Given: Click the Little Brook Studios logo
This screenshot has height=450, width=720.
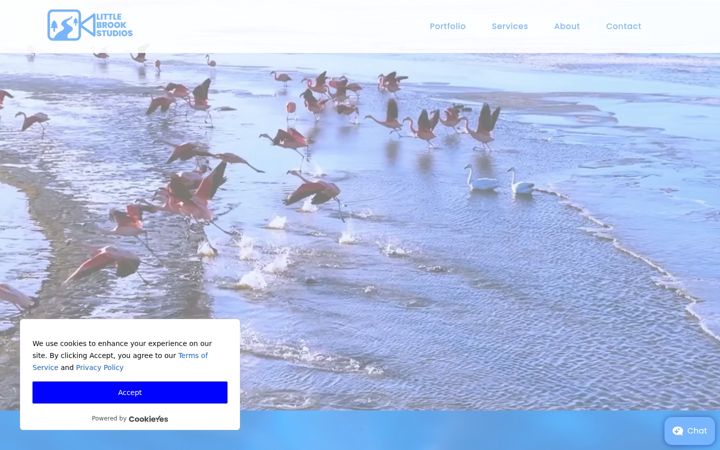Looking at the screenshot, I should (x=90, y=25).
